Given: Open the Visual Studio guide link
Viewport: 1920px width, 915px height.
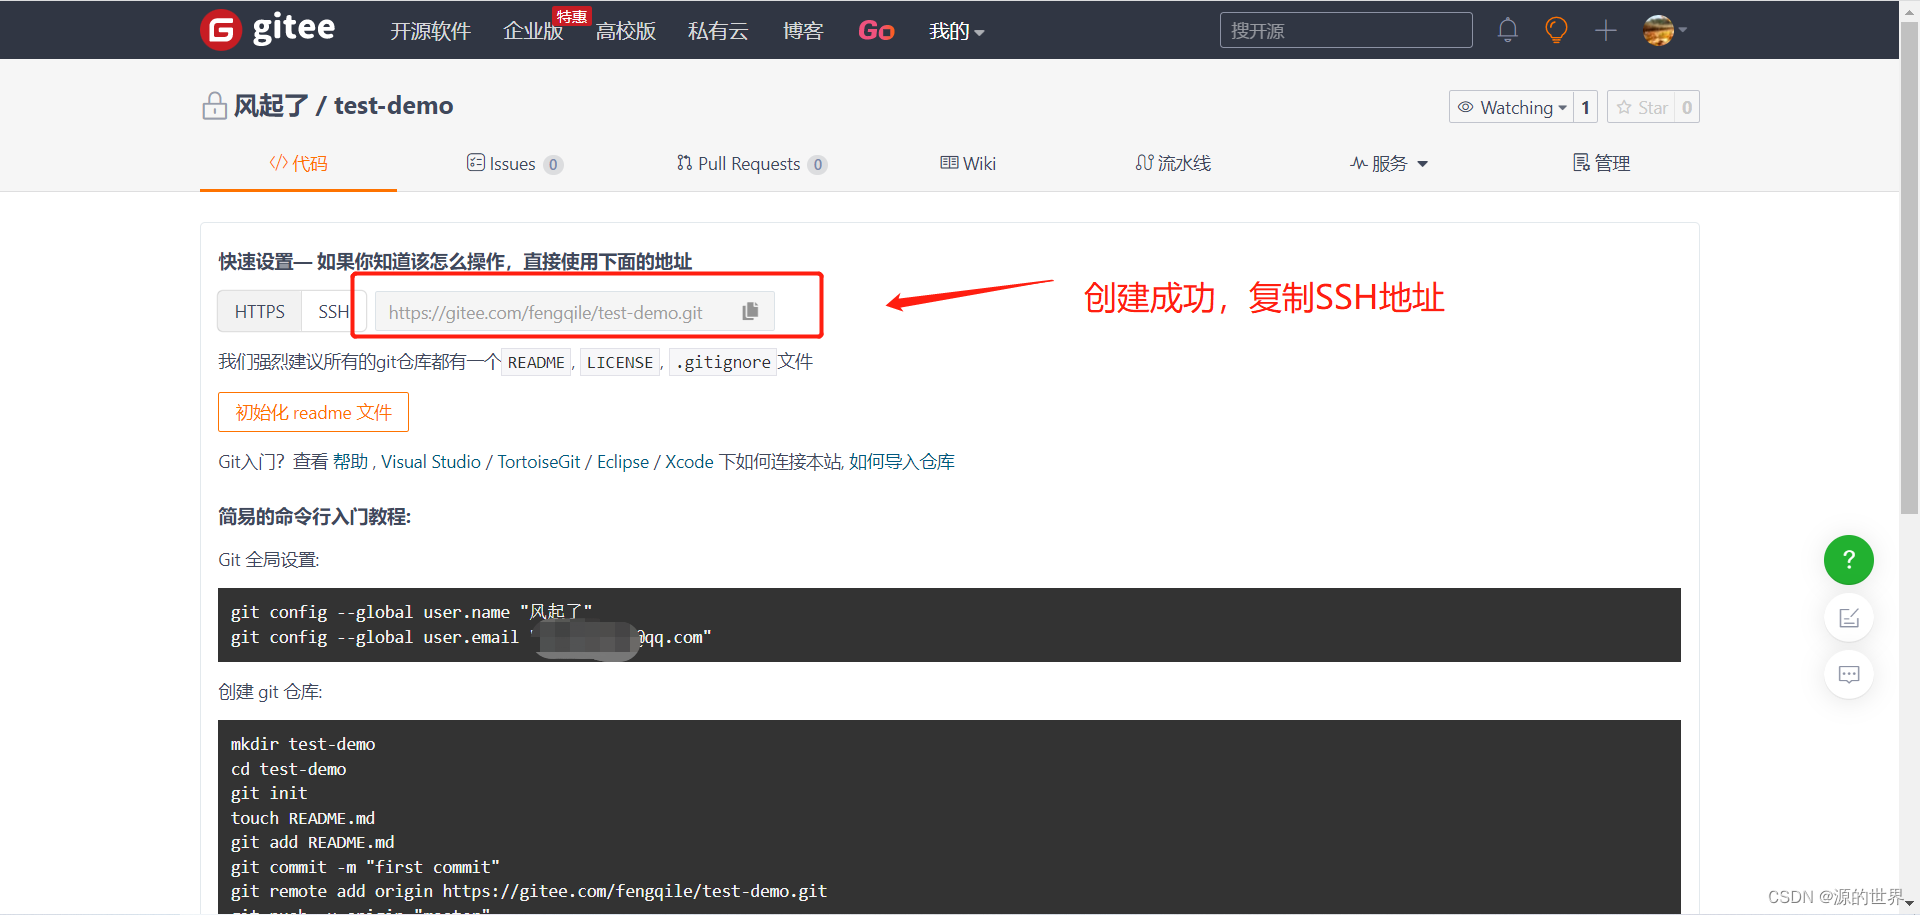Looking at the screenshot, I should [431, 461].
